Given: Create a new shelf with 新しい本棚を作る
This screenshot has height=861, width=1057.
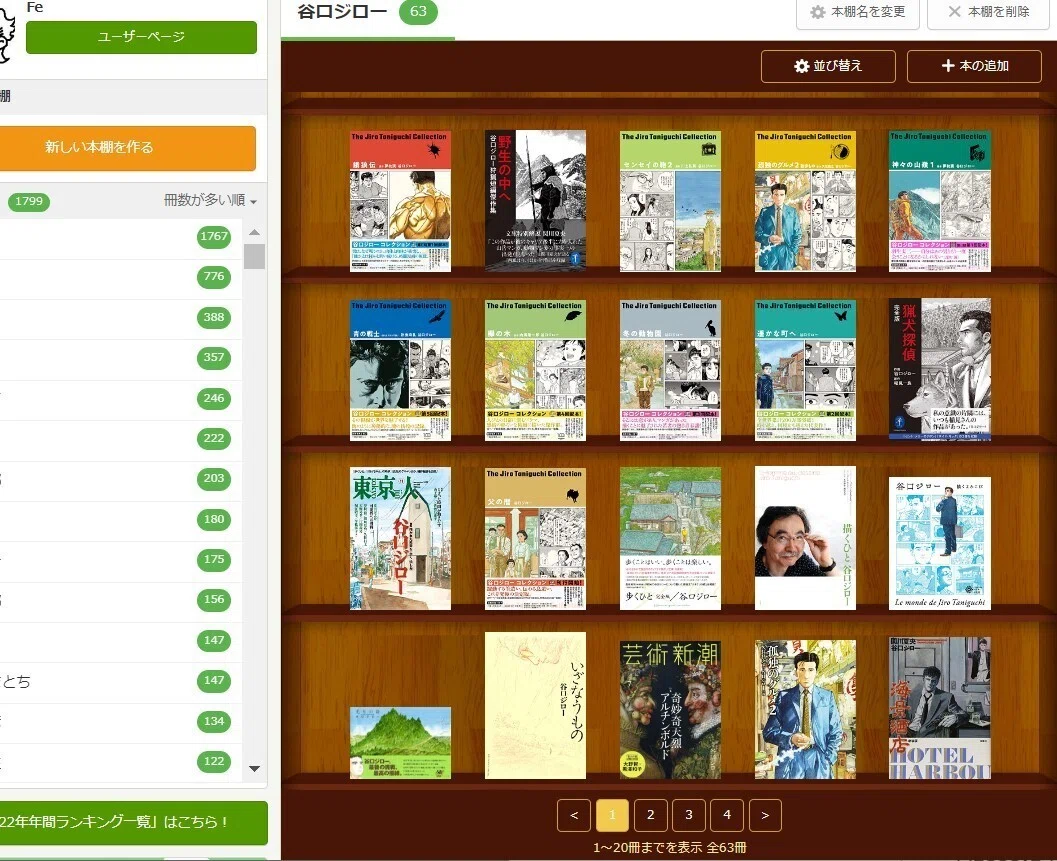Looking at the screenshot, I should pyautogui.click(x=127, y=147).
